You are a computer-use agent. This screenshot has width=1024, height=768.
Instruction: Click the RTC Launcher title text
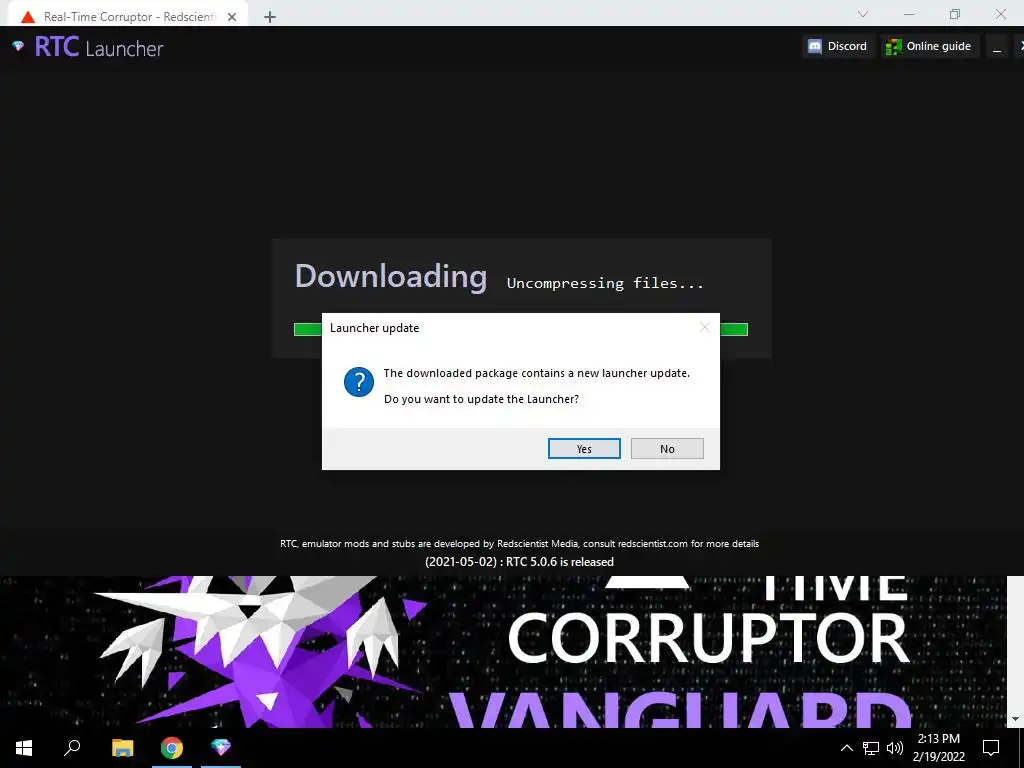click(99, 47)
